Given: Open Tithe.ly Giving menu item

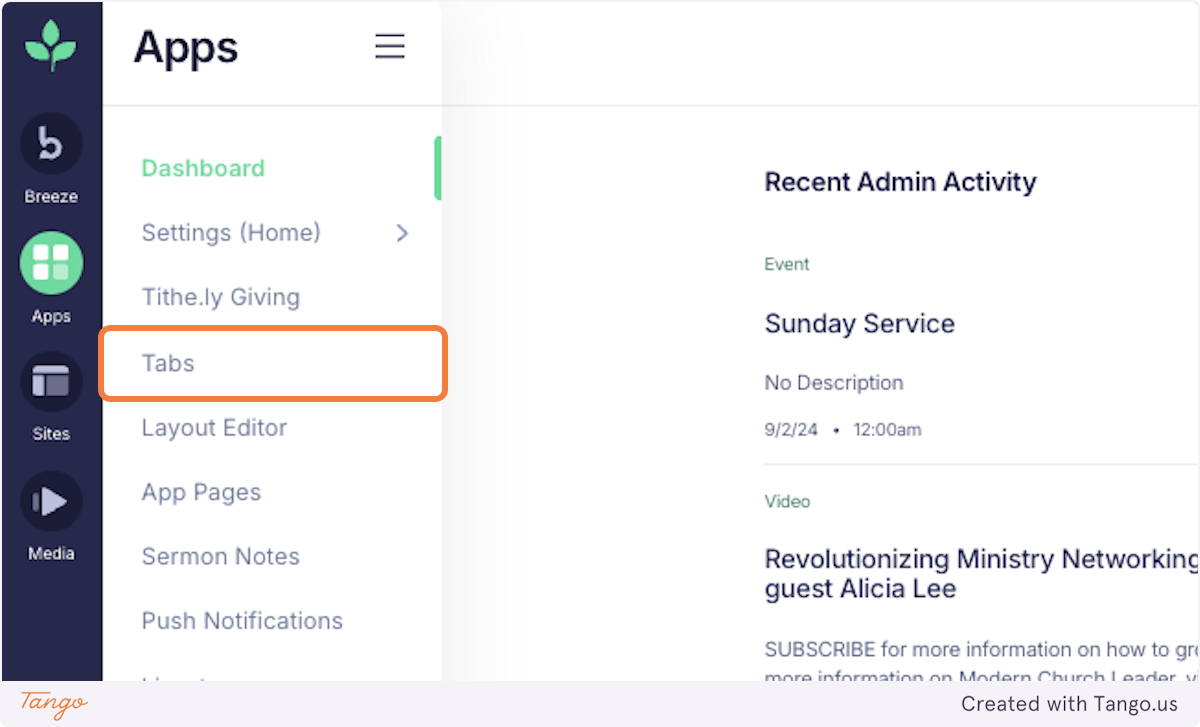Looking at the screenshot, I should (220, 297).
